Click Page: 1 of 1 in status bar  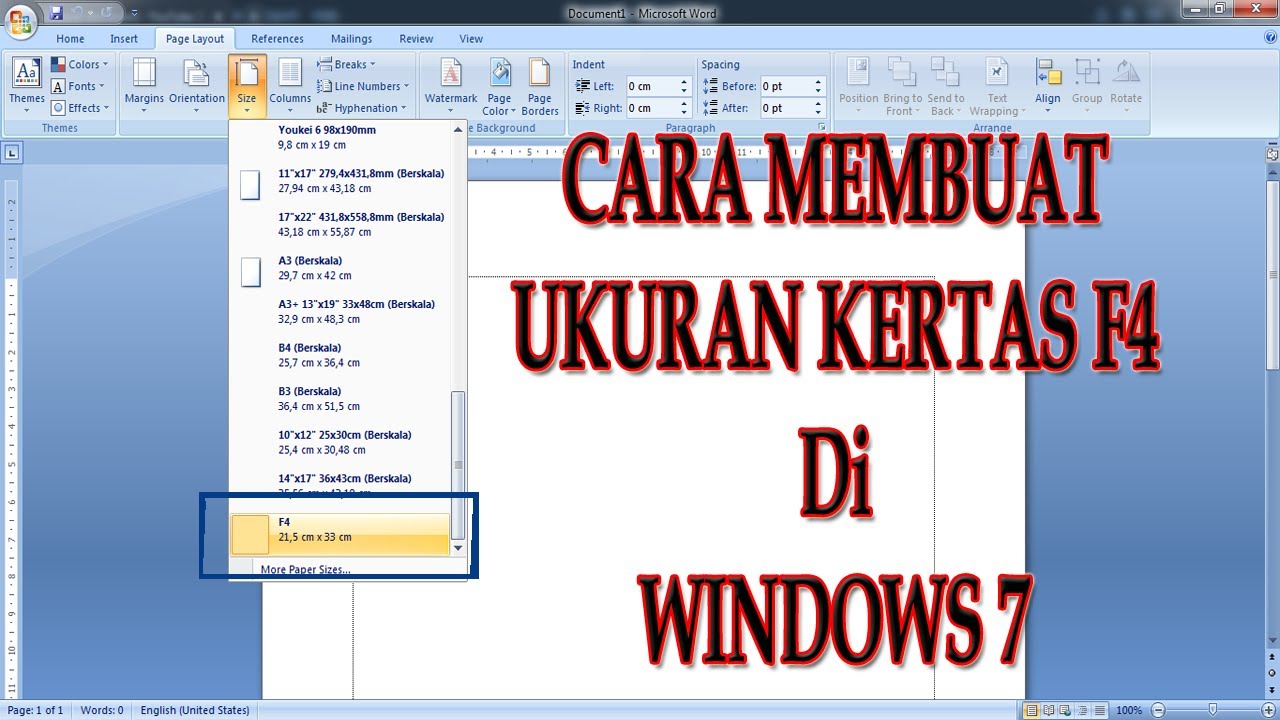[35, 710]
